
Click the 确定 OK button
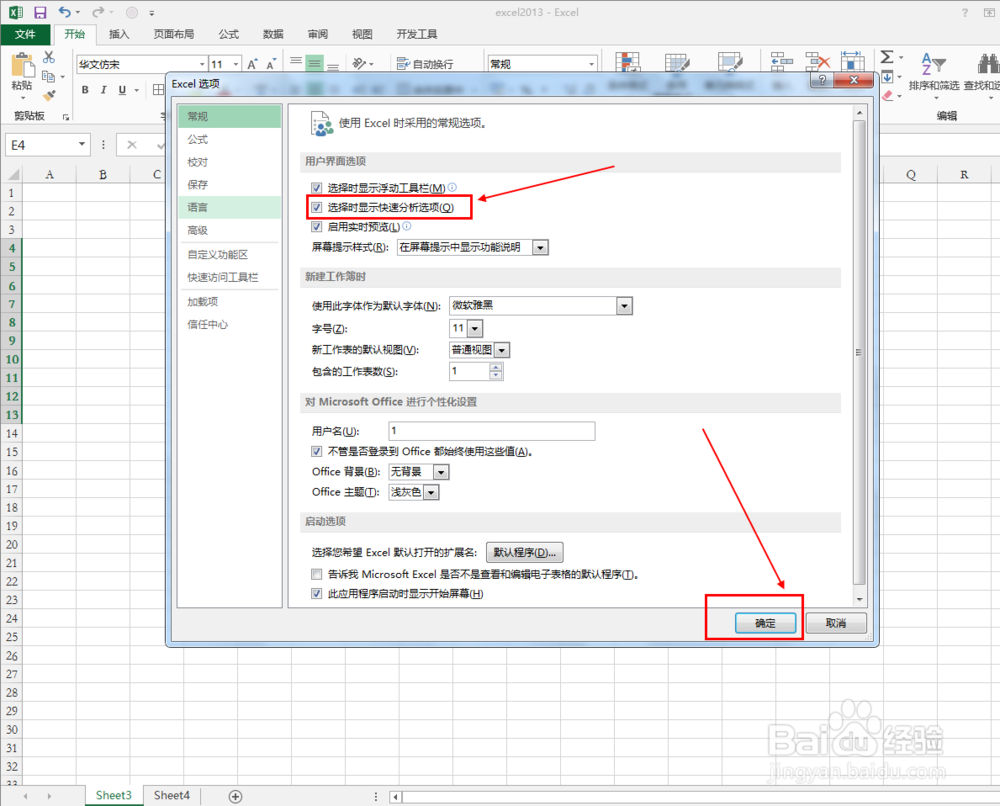tap(765, 623)
